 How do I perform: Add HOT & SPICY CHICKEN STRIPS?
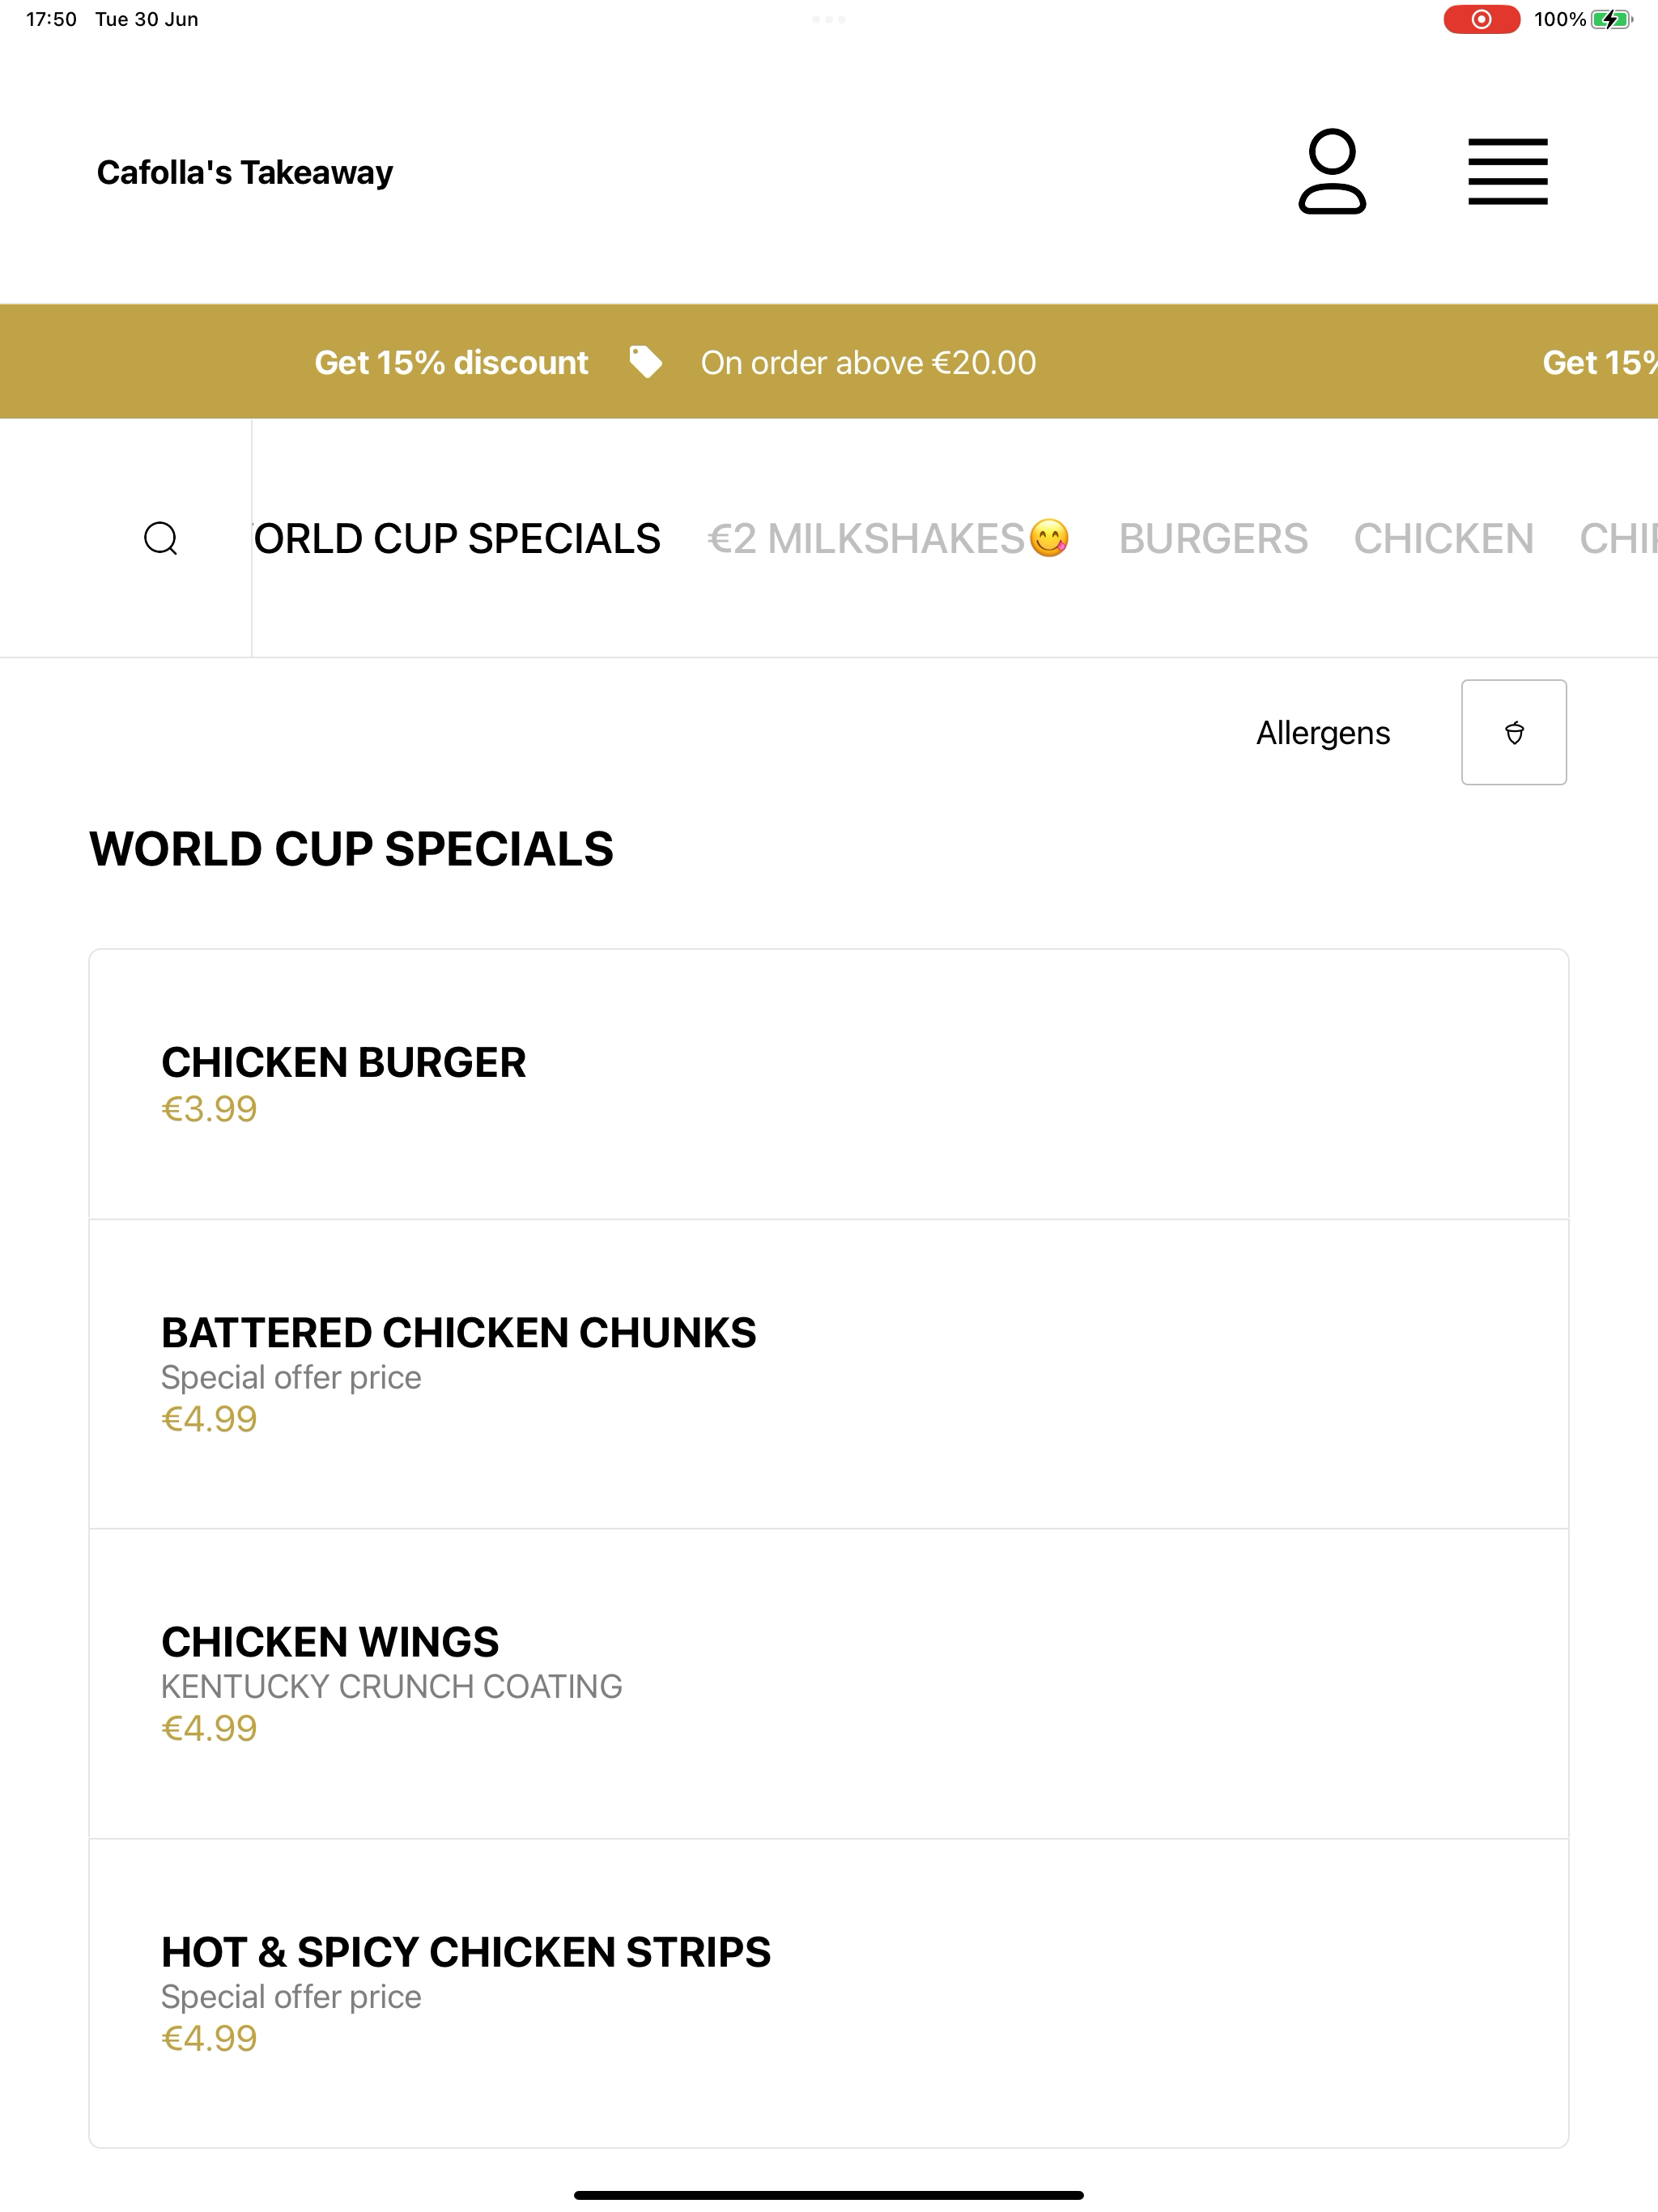(829, 1993)
